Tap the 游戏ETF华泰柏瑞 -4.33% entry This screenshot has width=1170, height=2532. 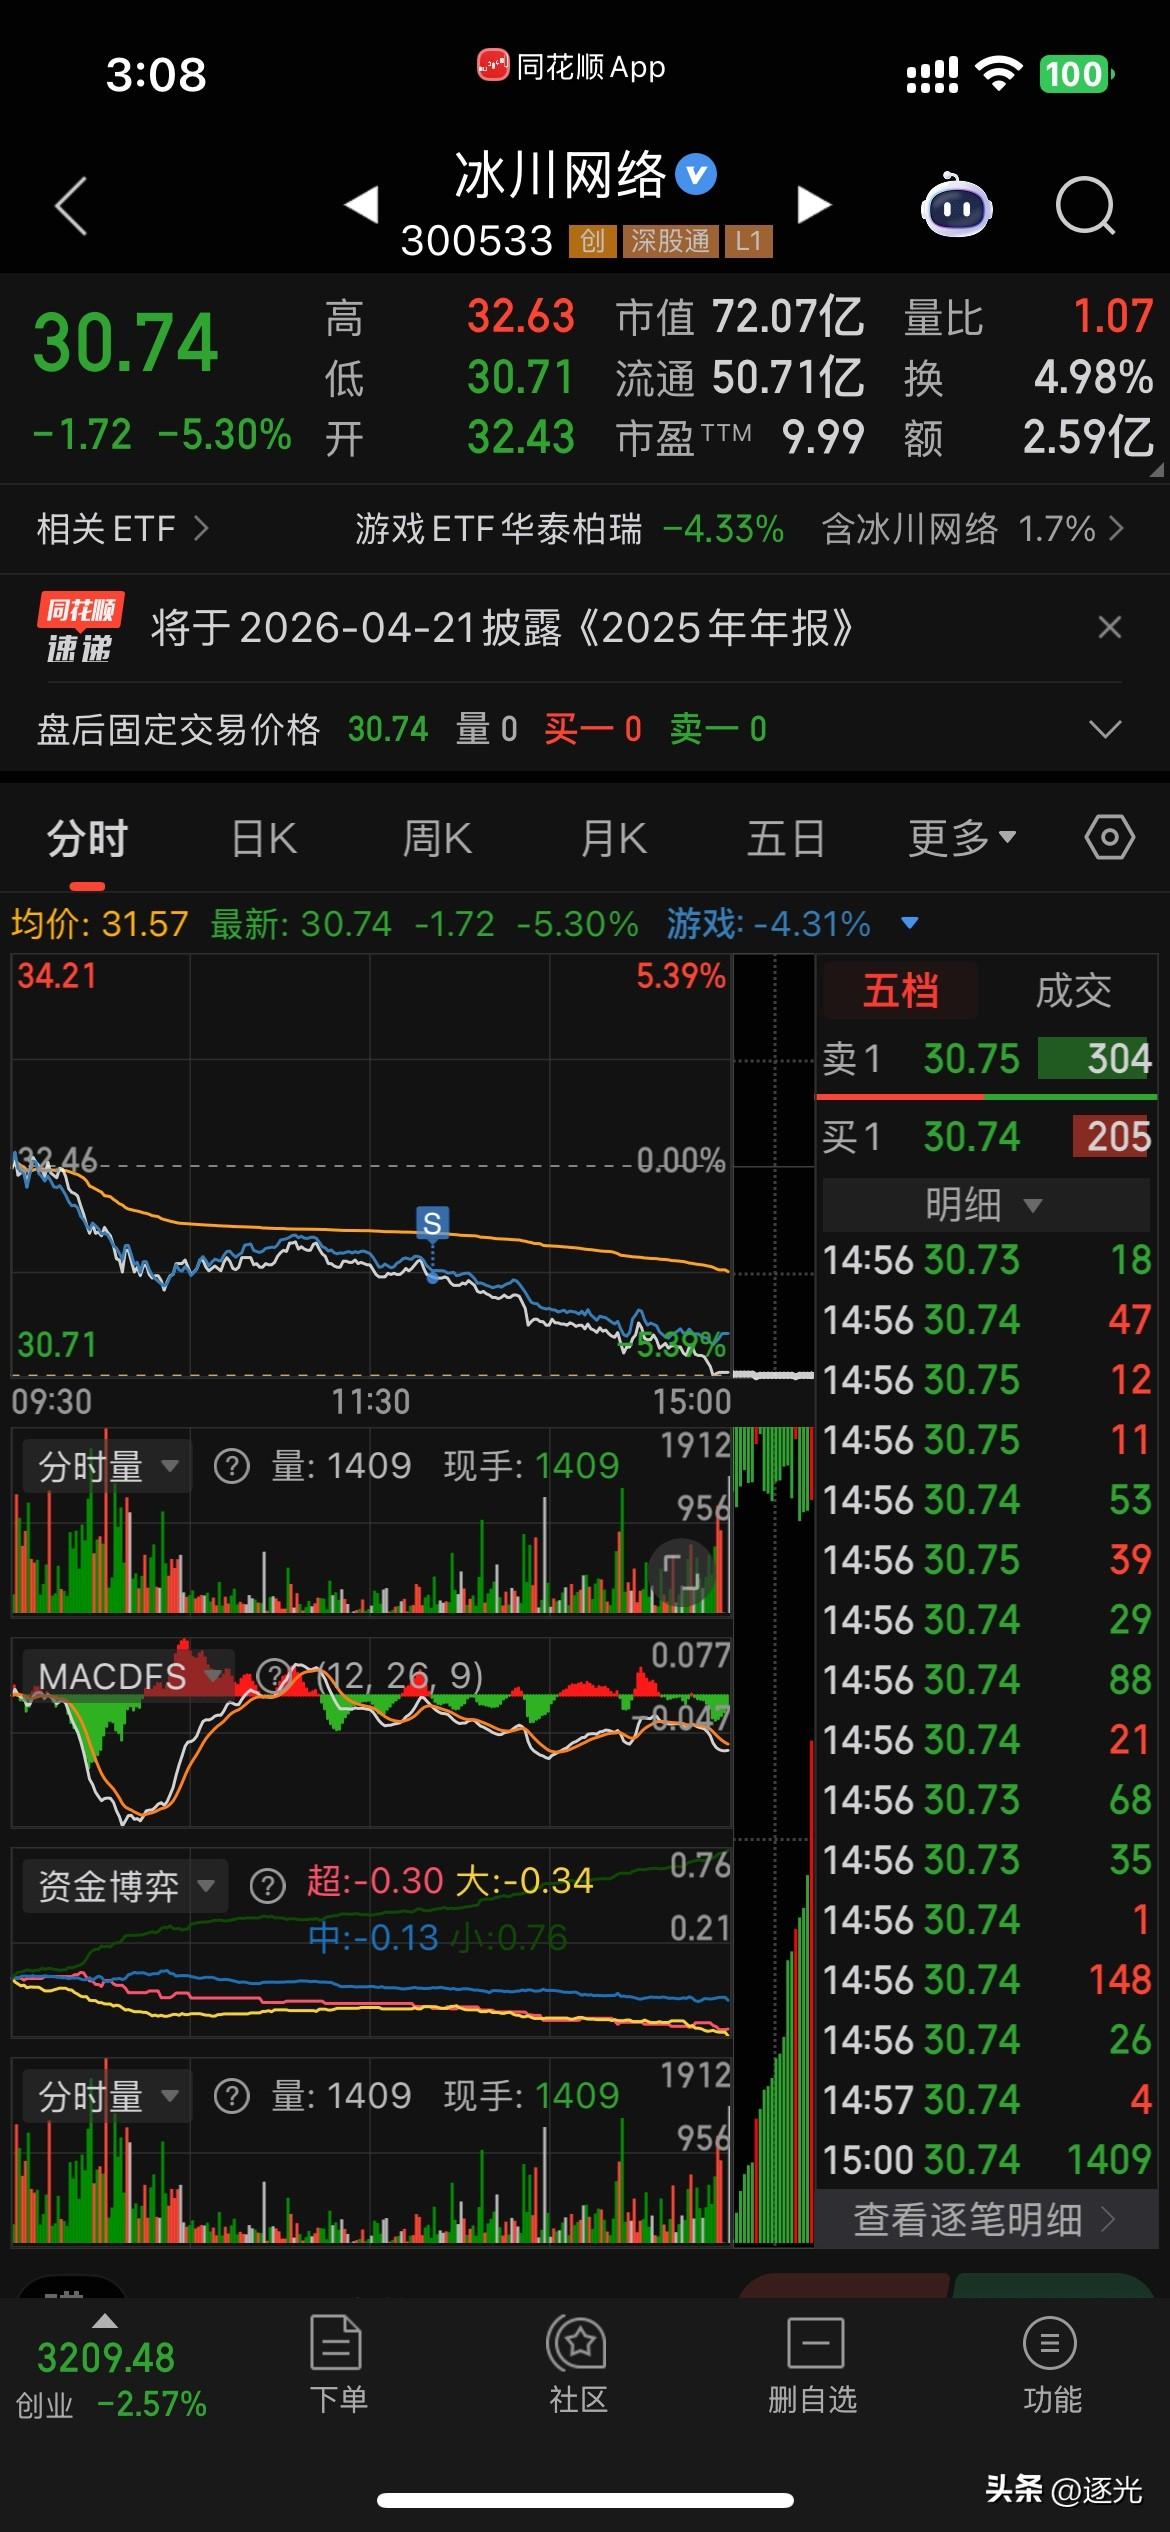(569, 528)
